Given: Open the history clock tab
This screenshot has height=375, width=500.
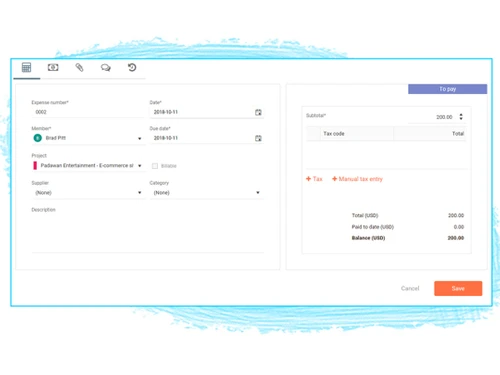Looking at the screenshot, I should tap(132, 68).
